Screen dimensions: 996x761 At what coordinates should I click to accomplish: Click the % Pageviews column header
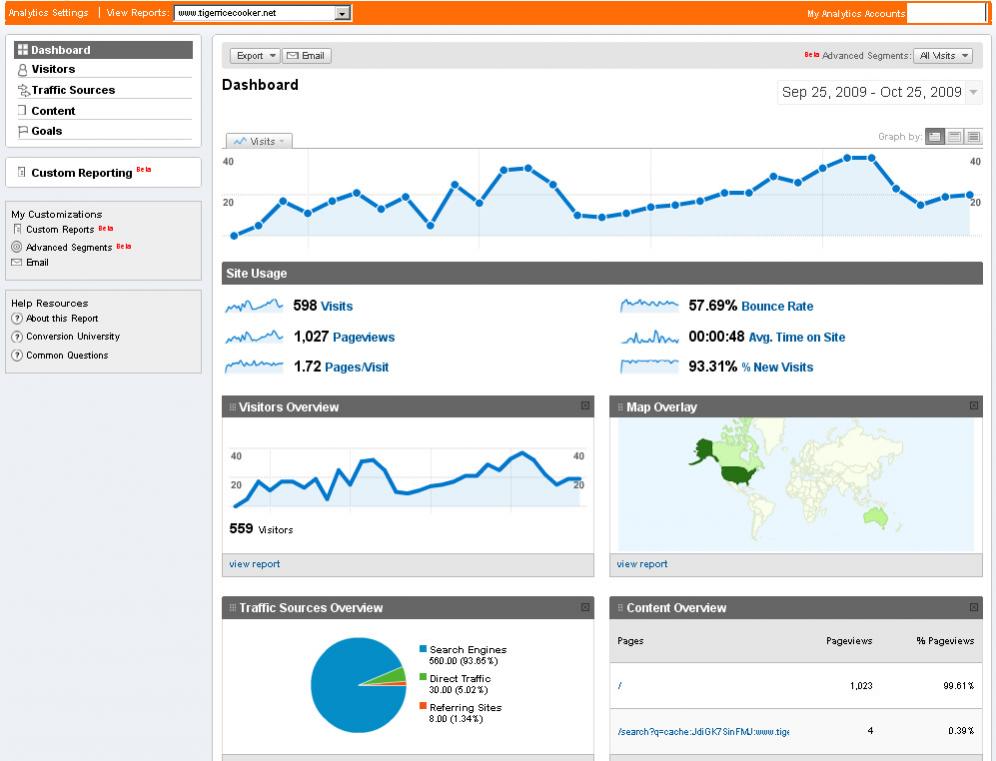coord(945,641)
